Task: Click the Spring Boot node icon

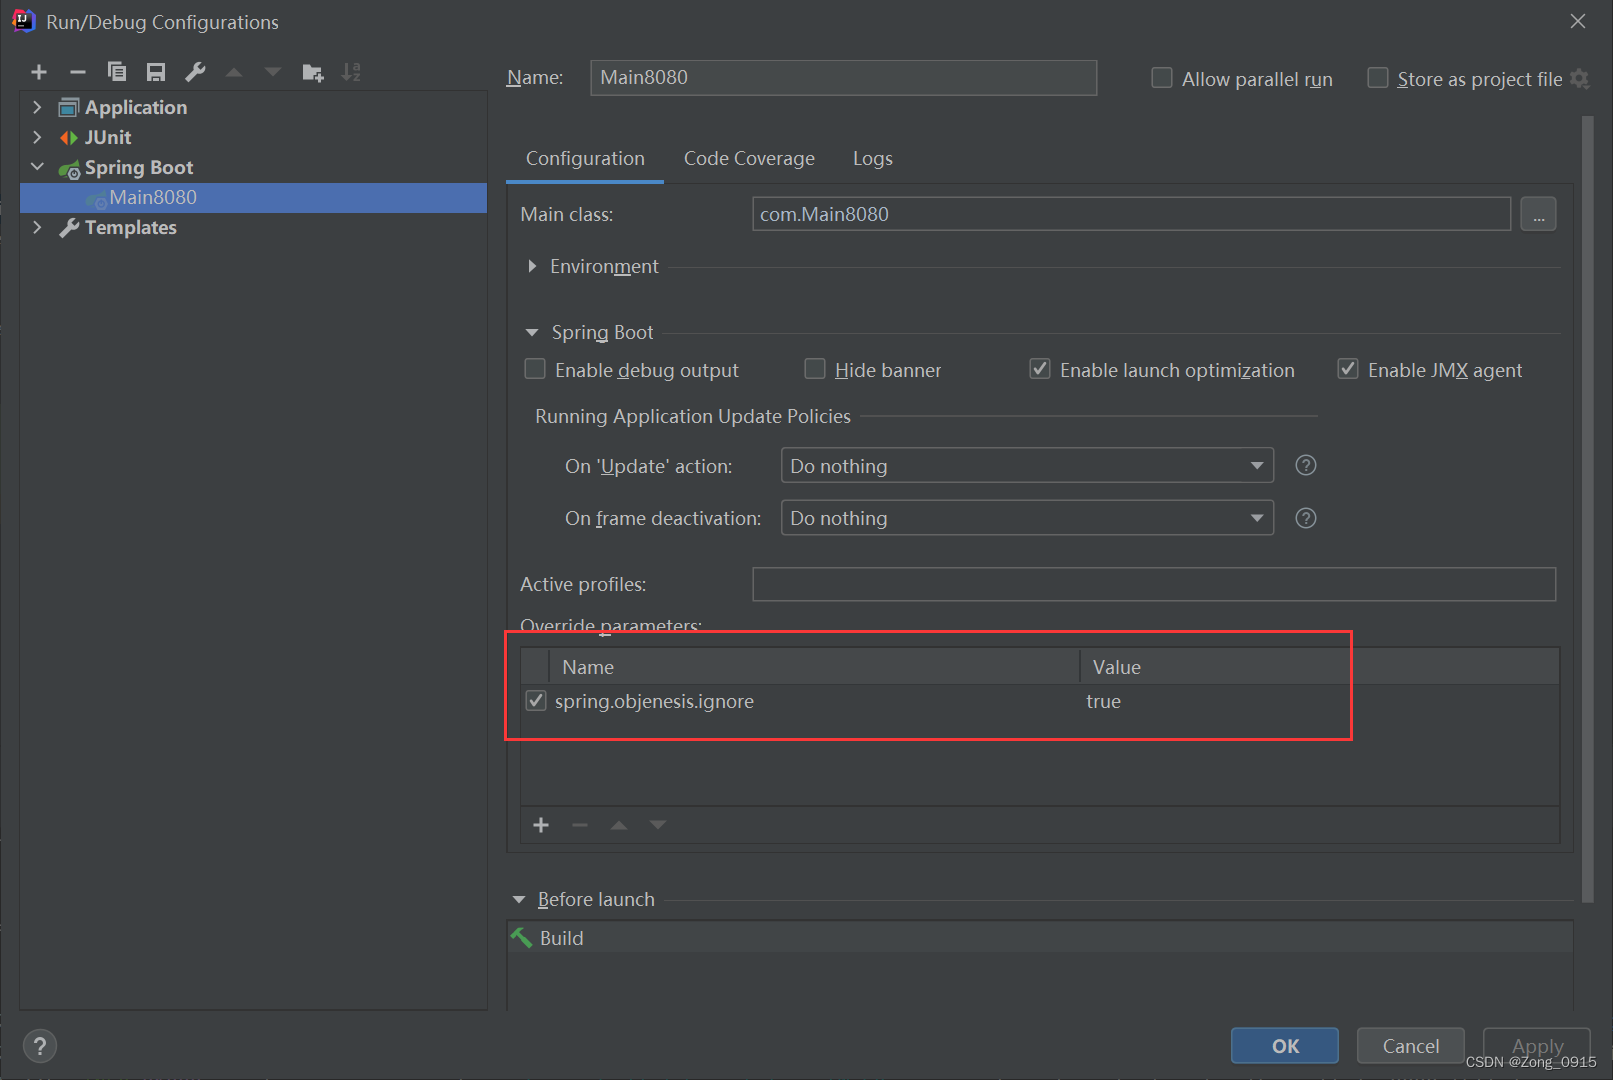Action: [x=69, y=169]
